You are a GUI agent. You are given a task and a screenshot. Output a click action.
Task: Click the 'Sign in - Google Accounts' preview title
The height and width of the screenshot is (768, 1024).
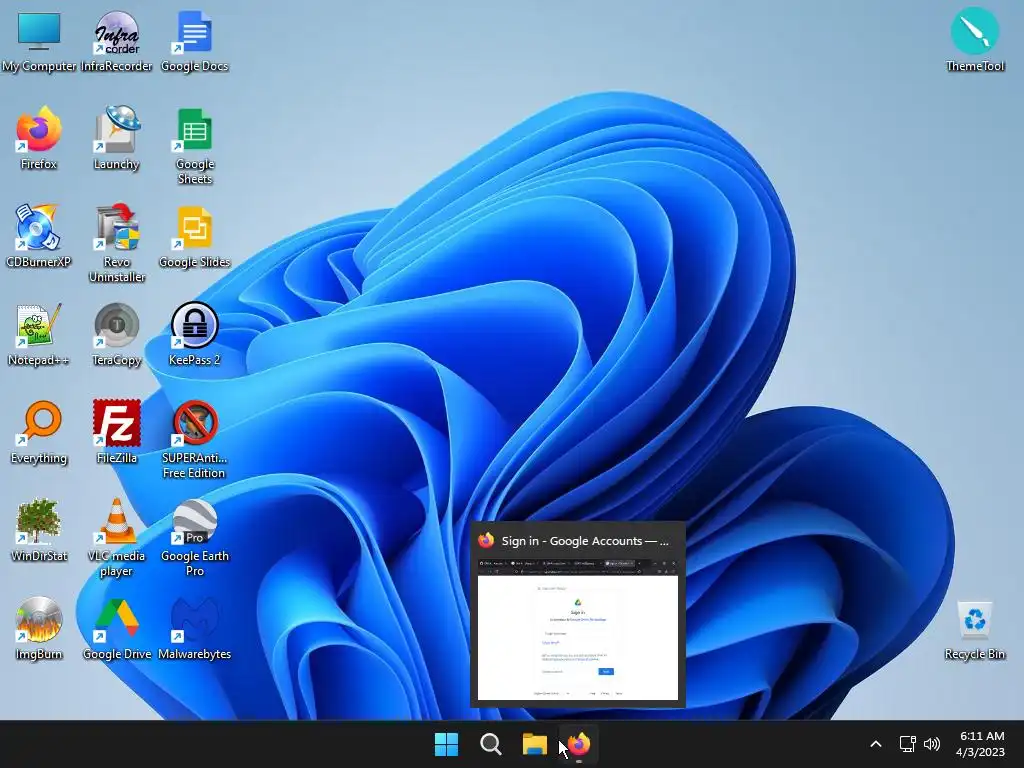585,541
